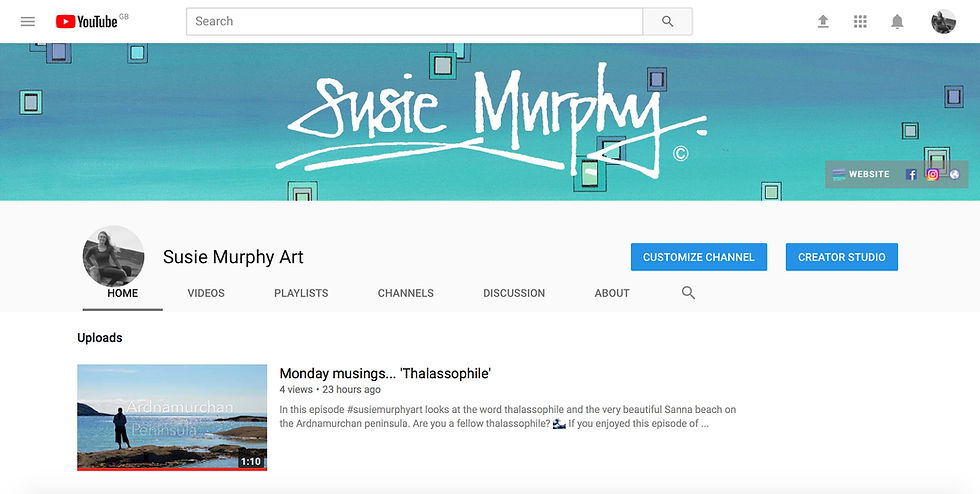Open the Facebook link on banner
The image size is (980, 494).
pyautogui.click(x=911, y=174)
